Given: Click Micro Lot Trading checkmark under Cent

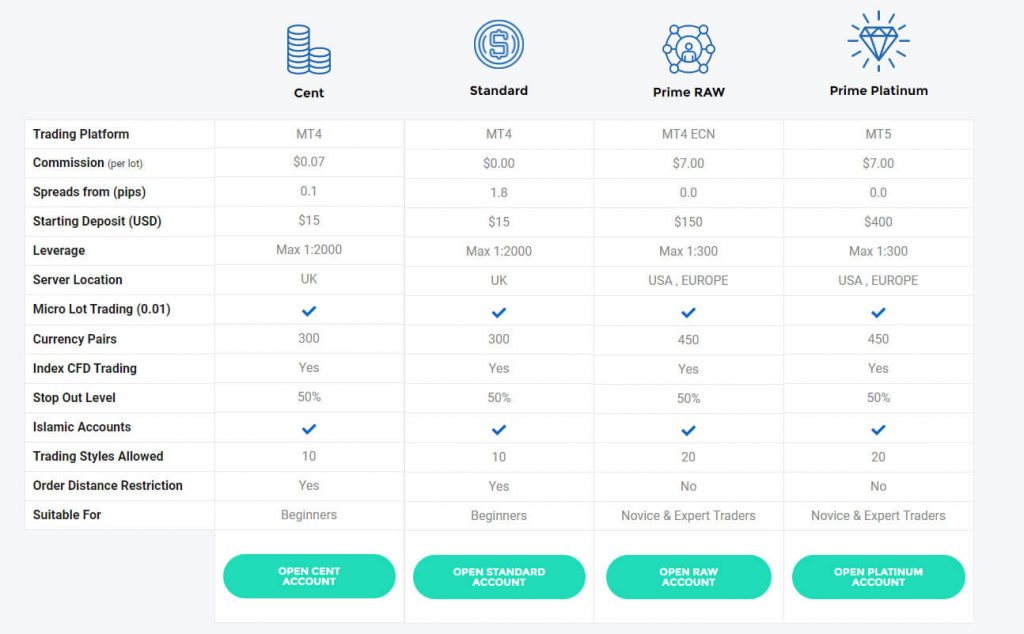Looking at the screenshot, I should [309, 311].
